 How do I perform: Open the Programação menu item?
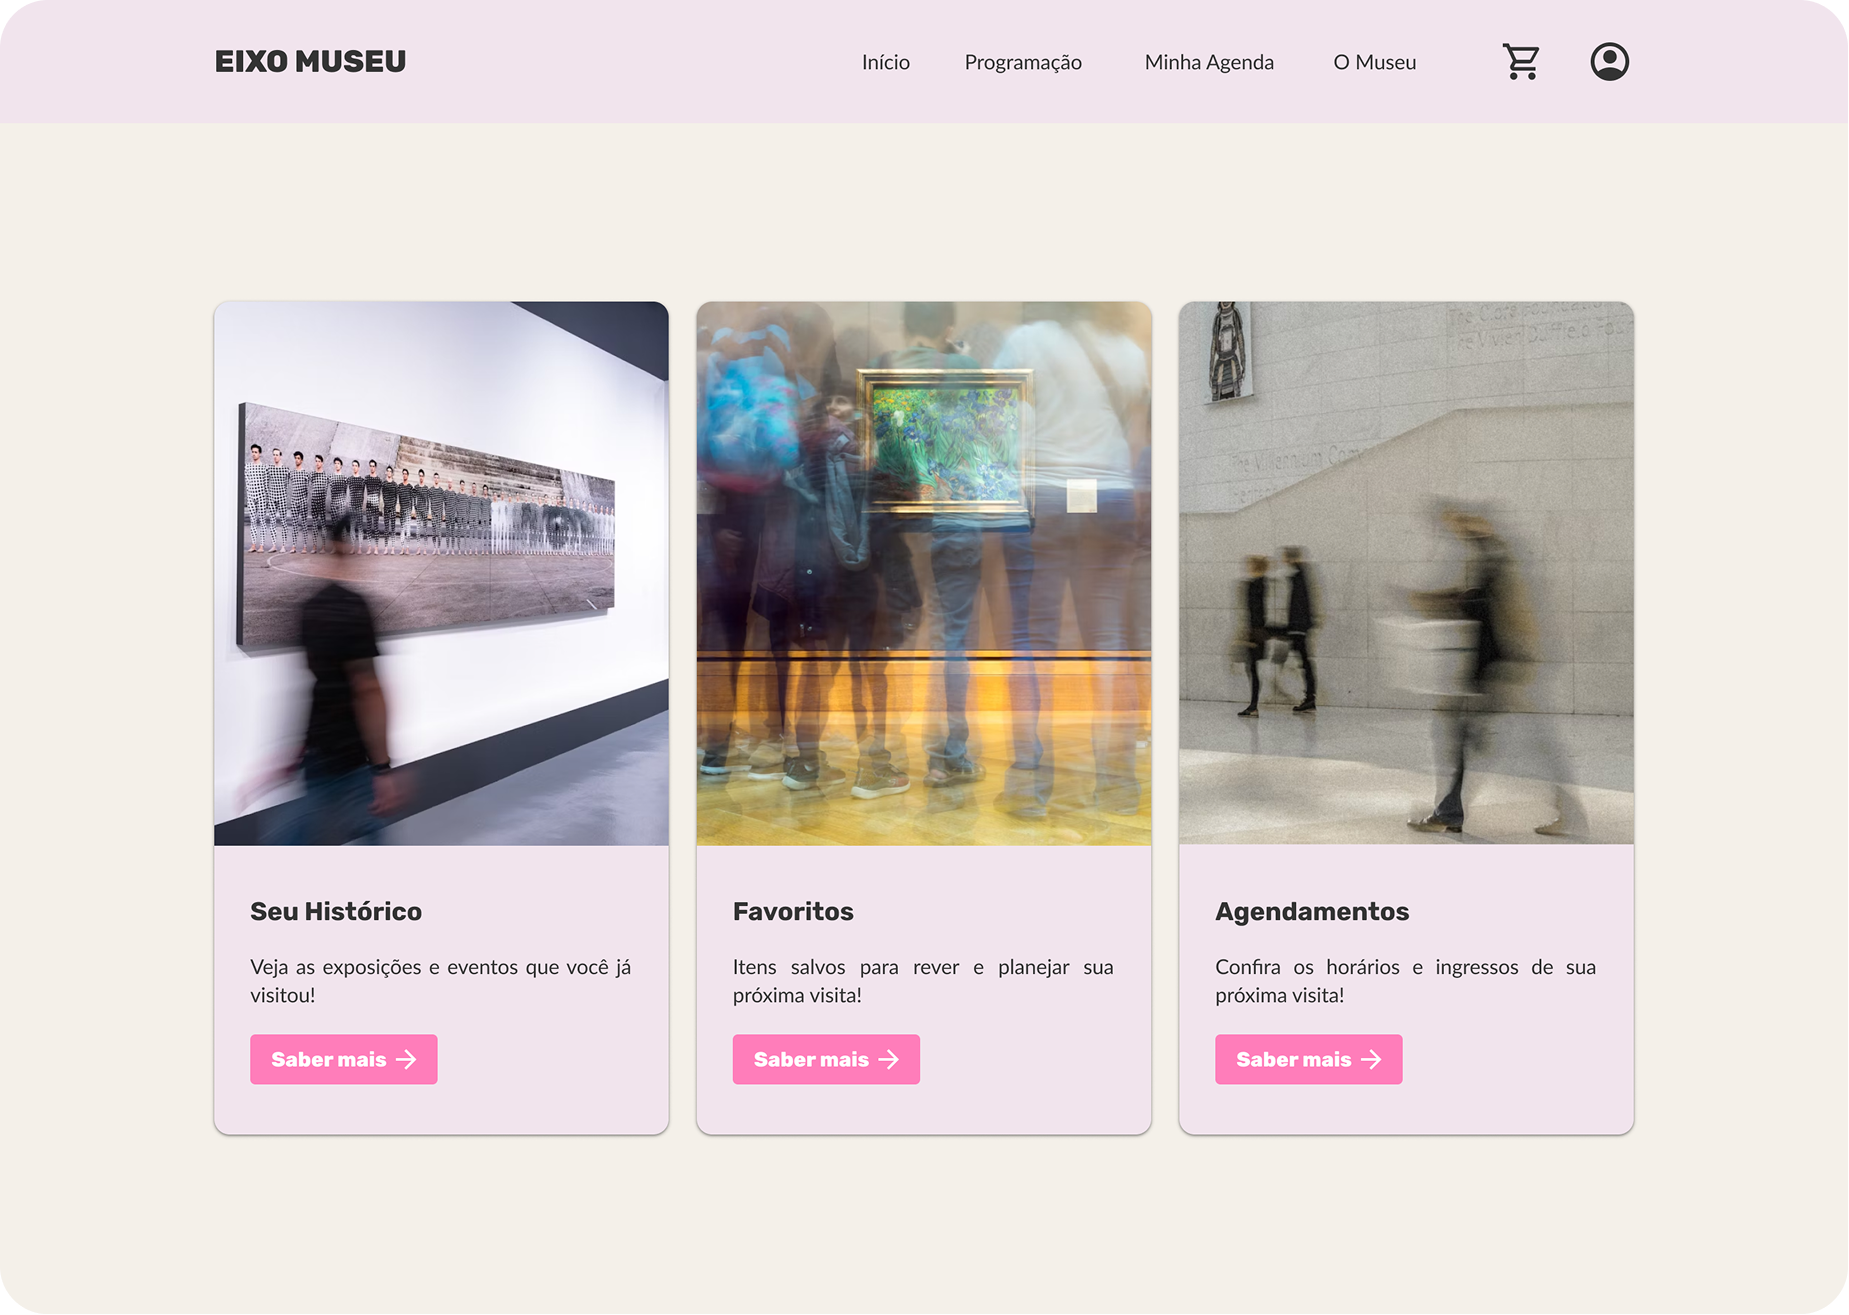click(1022, 62)
